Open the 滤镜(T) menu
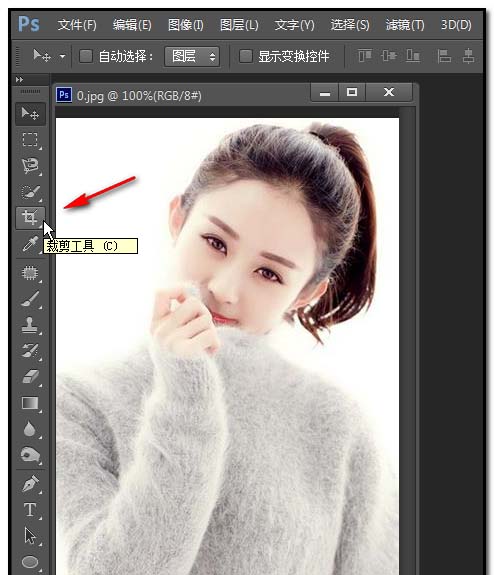Viewport: 494px width, 575px height. point(405,25)
